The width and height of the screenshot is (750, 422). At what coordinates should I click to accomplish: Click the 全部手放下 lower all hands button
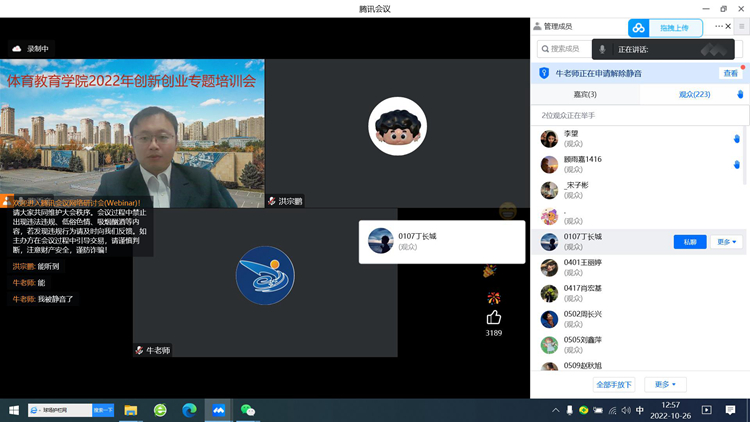pyautogui.click(x=614, y=384)
